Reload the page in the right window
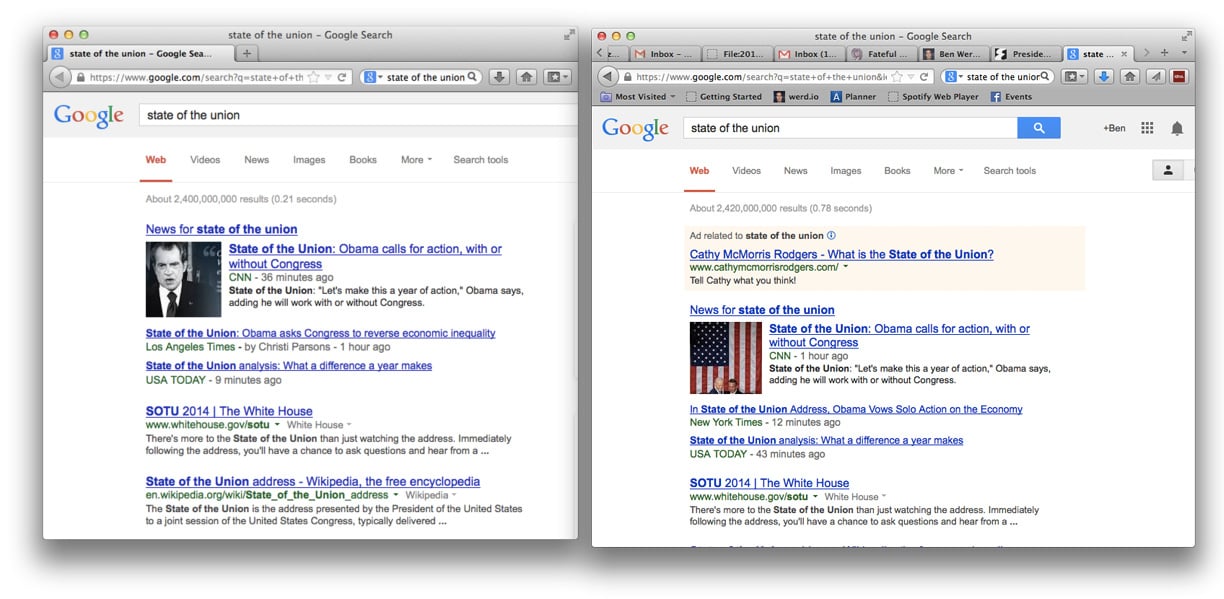The width and height of the screenshot is (1224, 599). (922, 76)
